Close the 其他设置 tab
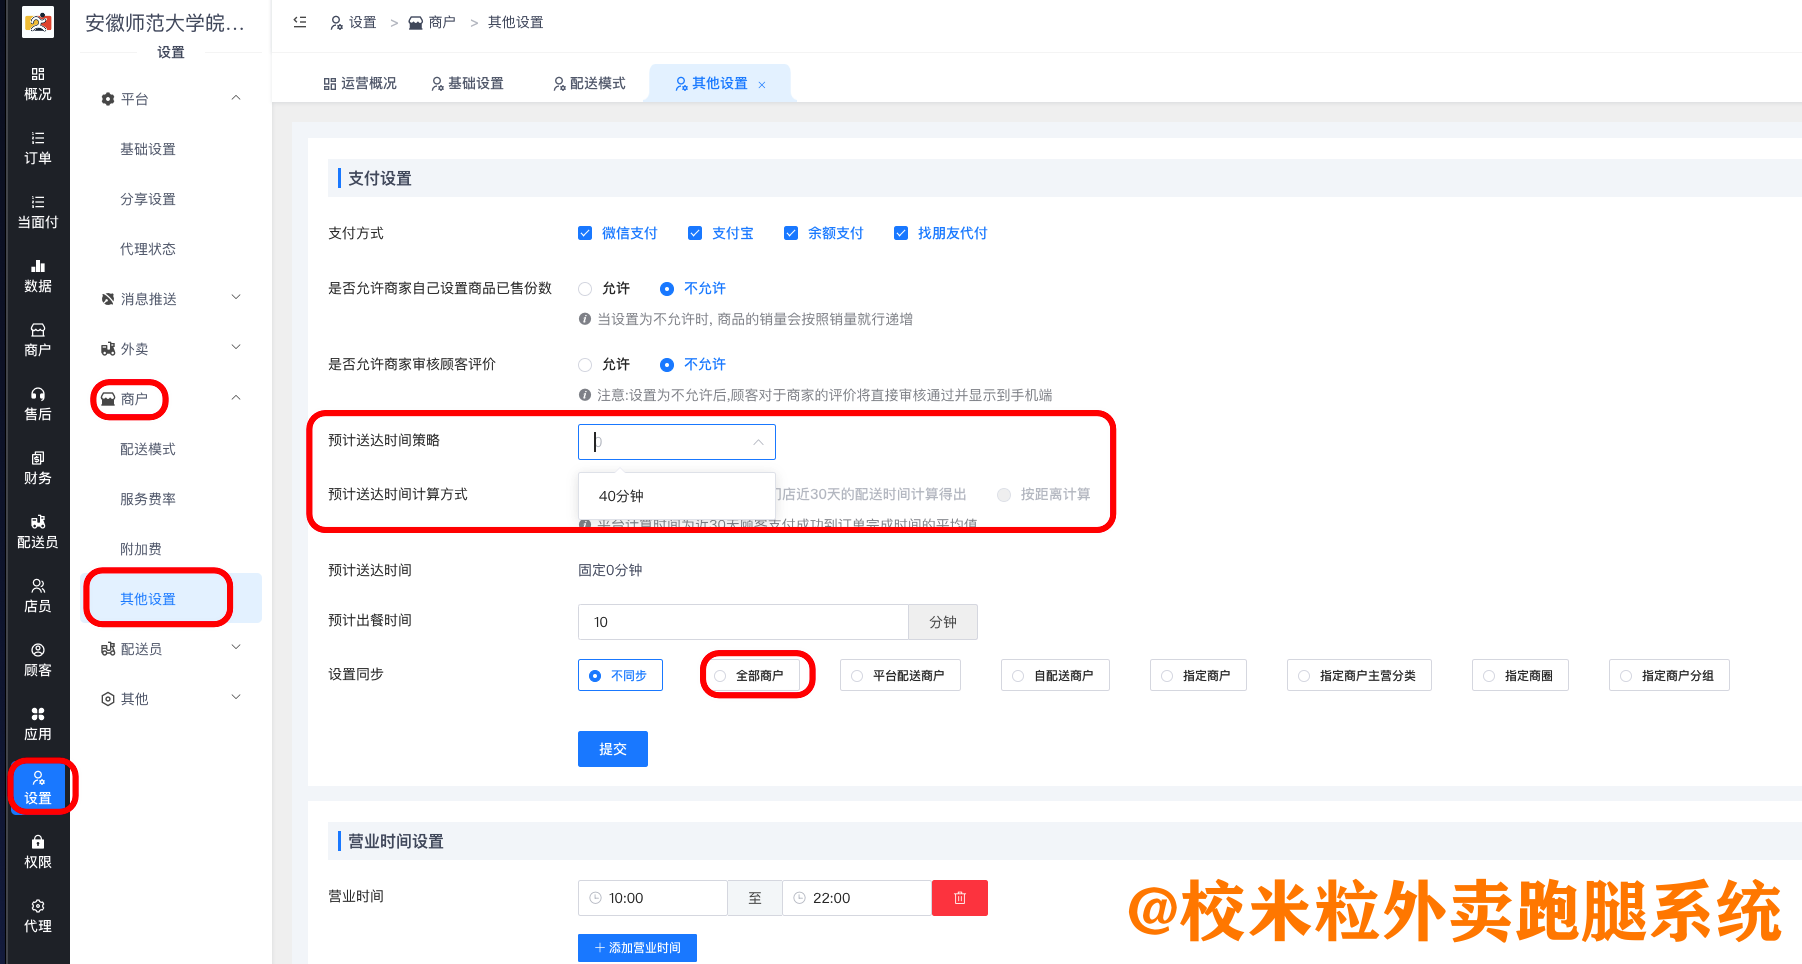The width and height of the screenshot is (1802, 964). [762, 85]
